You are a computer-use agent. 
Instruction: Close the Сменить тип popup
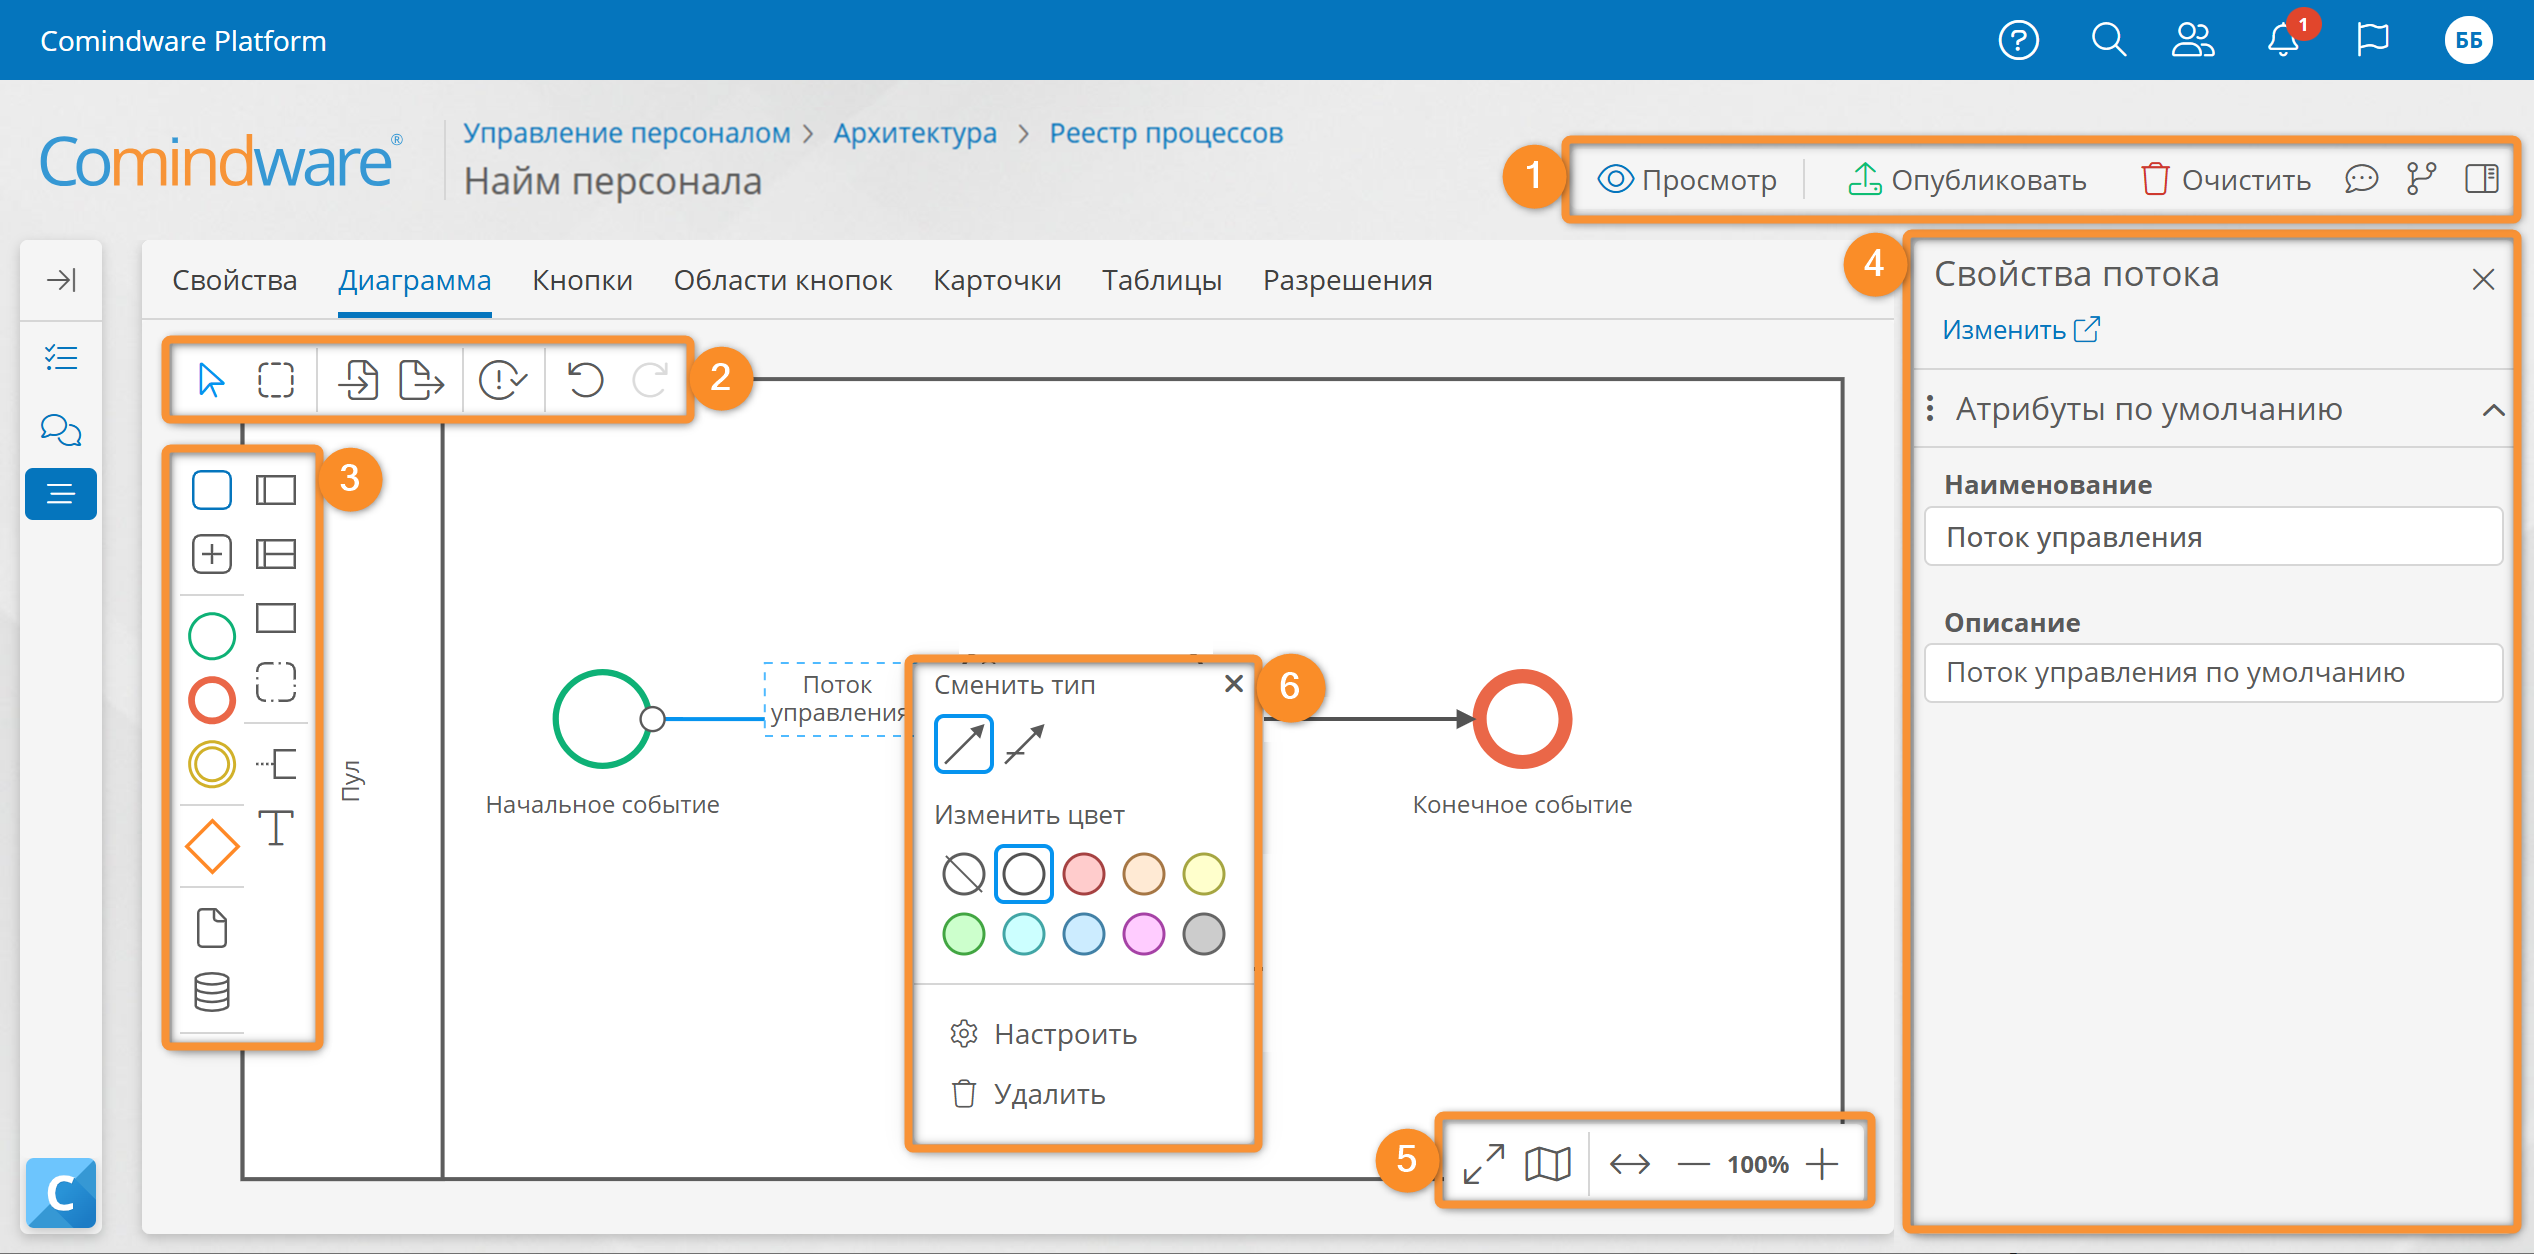pos(1234,684)
